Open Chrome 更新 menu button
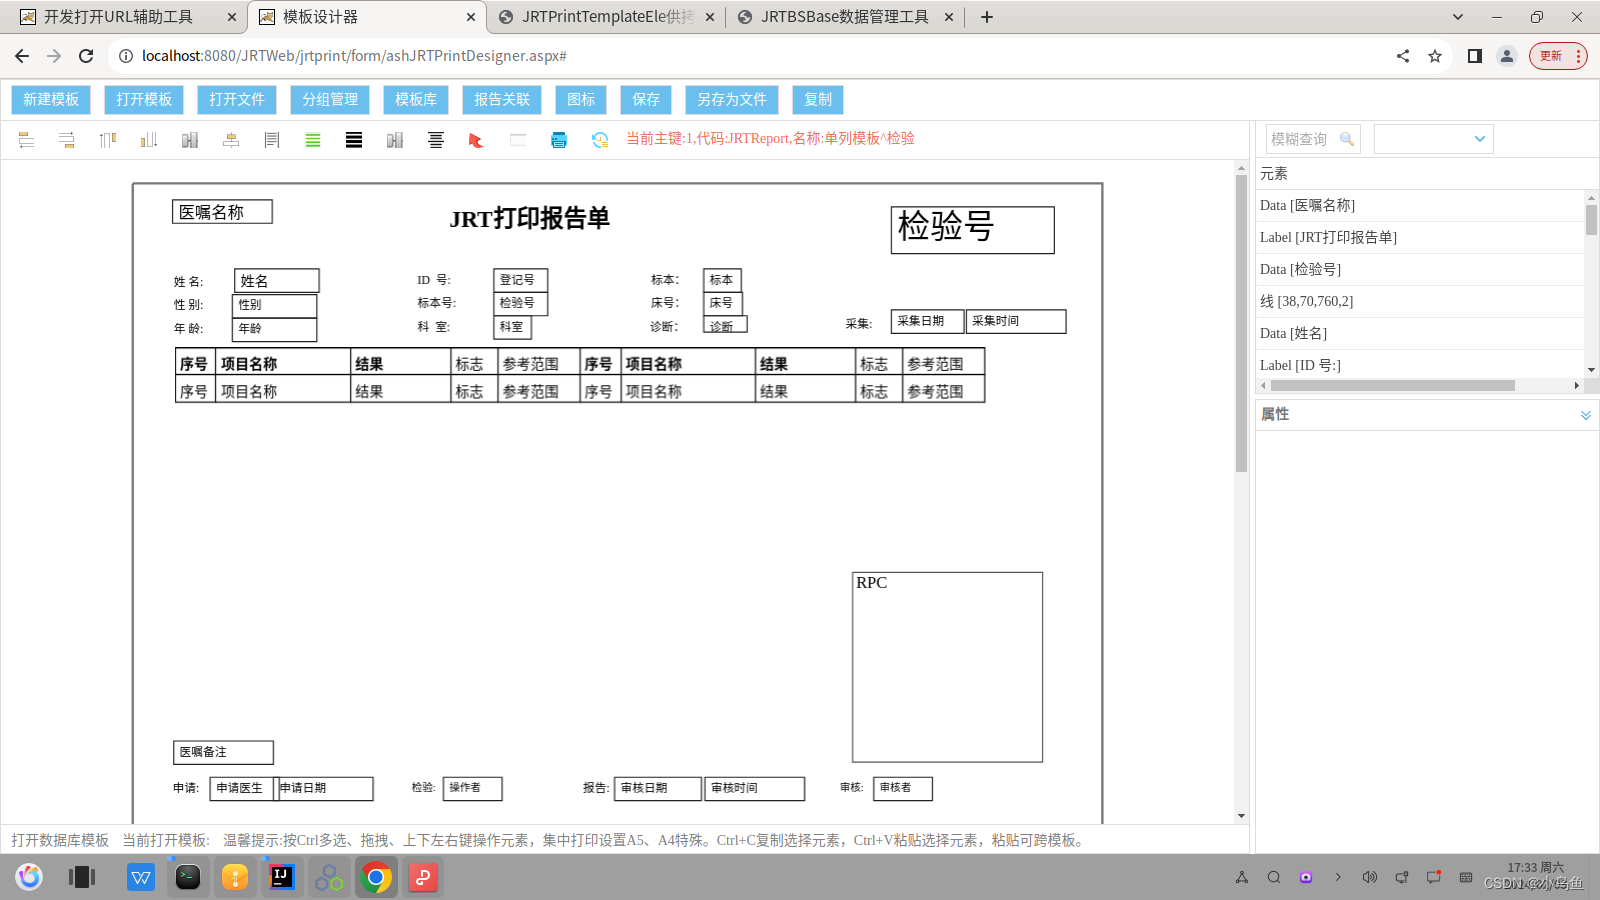Image resolution: width=1600 pixels, height=900 pixels. tap(1558, 56)
